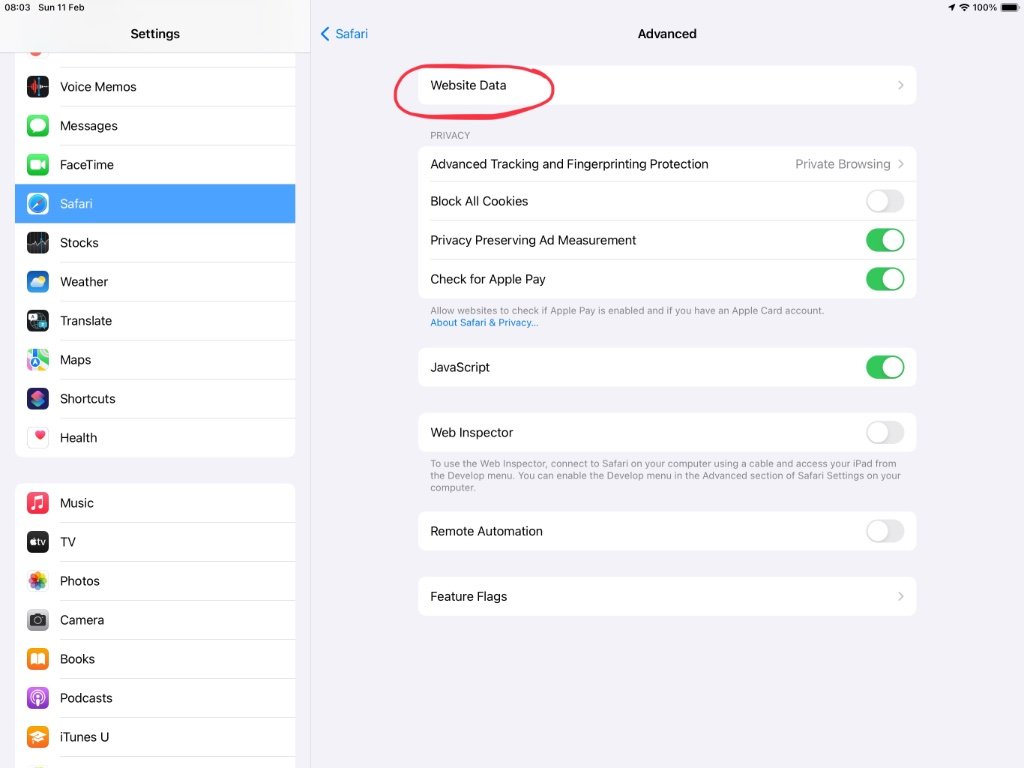Tap the Advanced page title
Screen dimensions: 1024x768
(667, 34)
